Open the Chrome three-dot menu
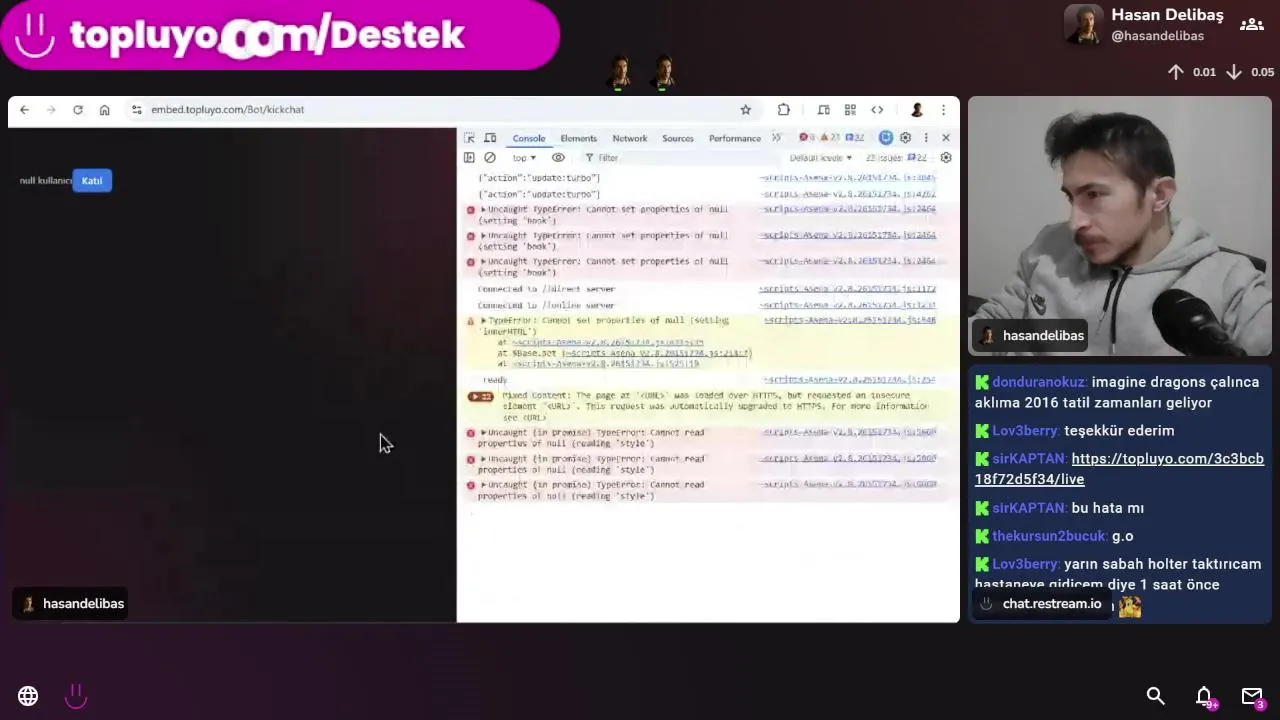This screenshot has height=720, width=1280. tap(943, 110)
